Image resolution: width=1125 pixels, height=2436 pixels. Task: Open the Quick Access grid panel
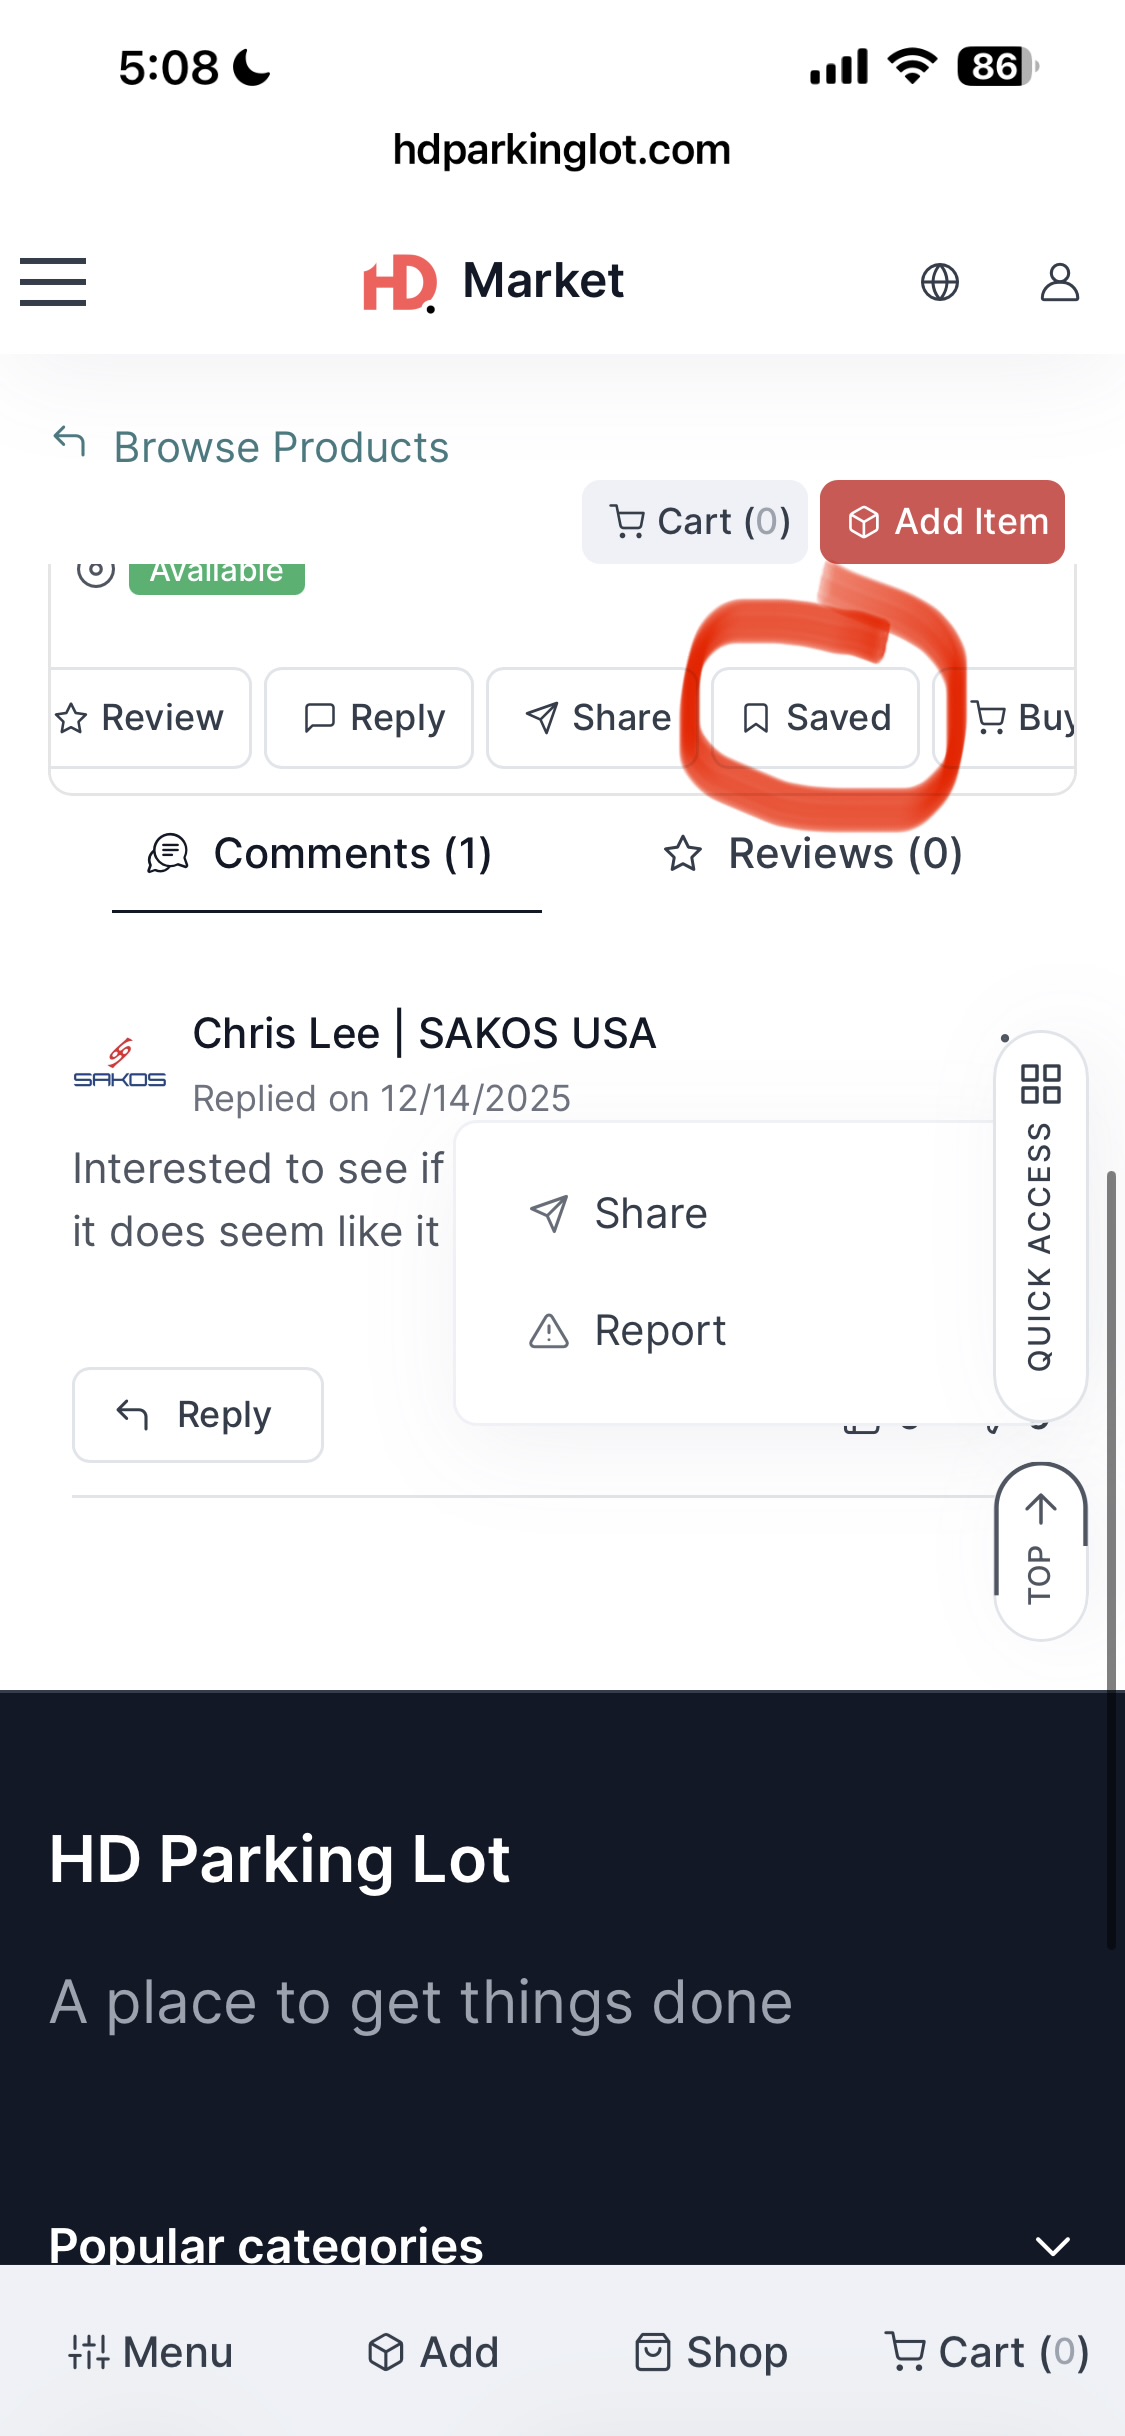1040,1225
